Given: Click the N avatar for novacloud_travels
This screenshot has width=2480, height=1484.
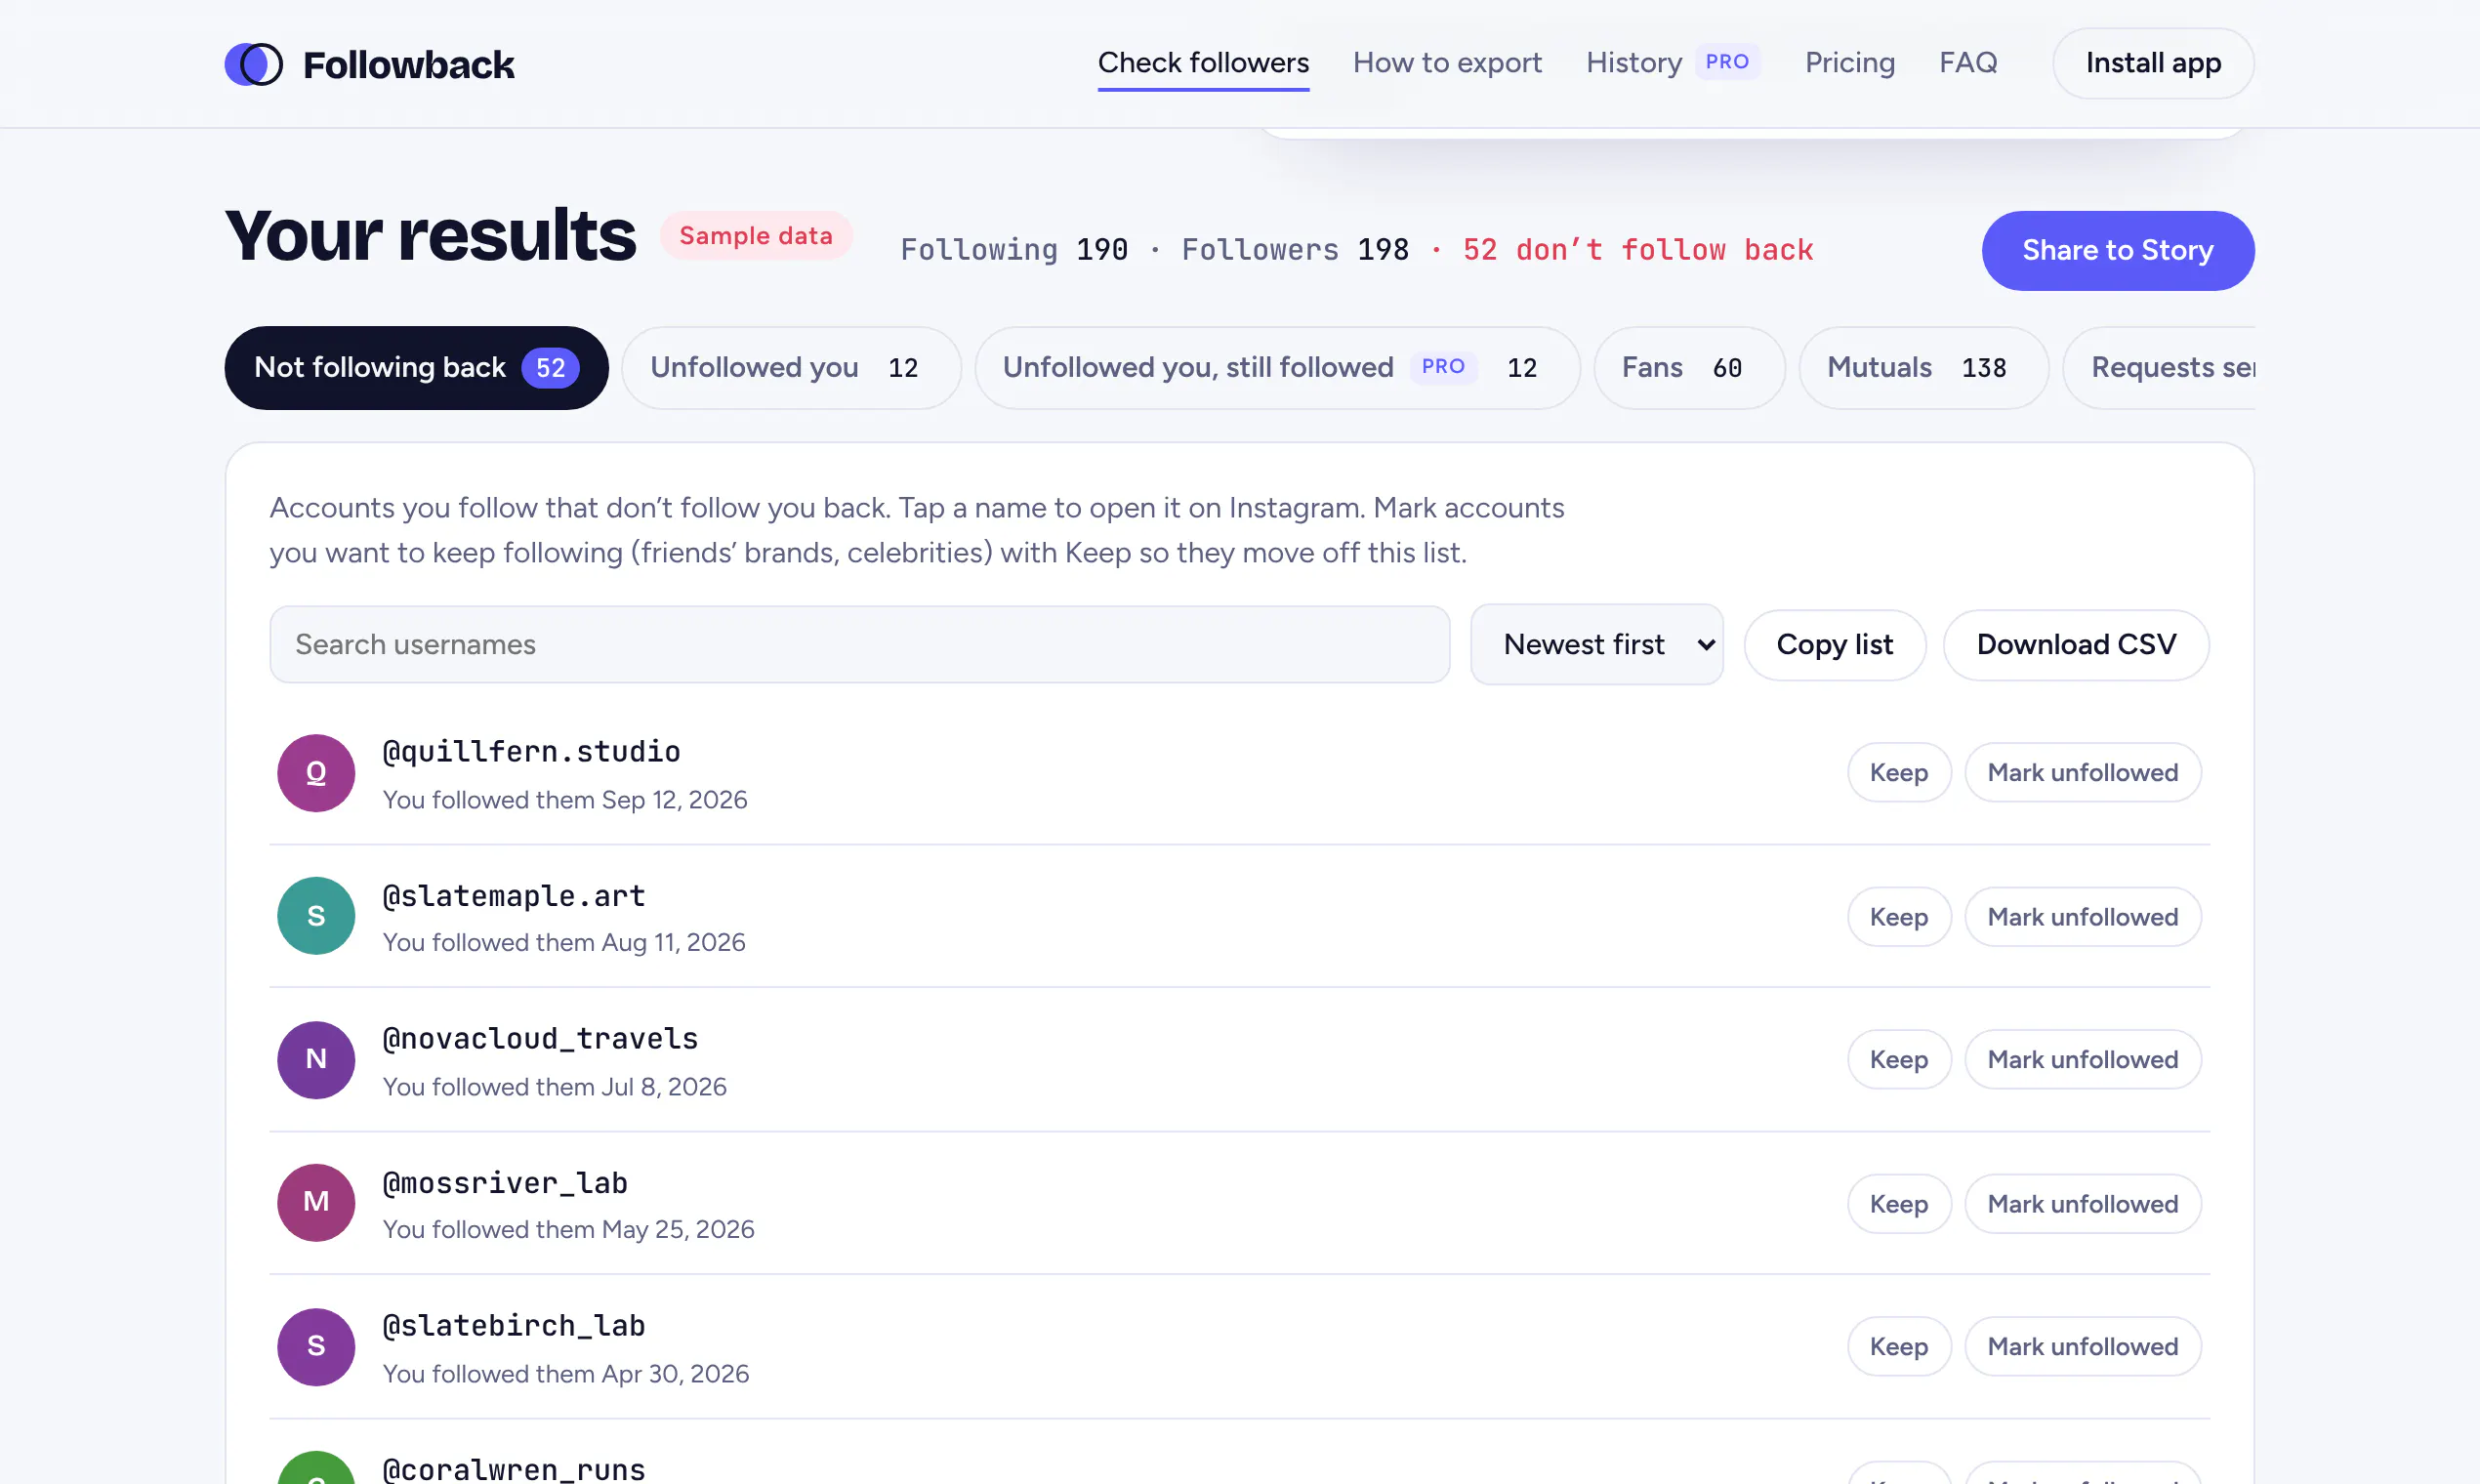Looking at the screenshot, I should (x=316, y=1059).
